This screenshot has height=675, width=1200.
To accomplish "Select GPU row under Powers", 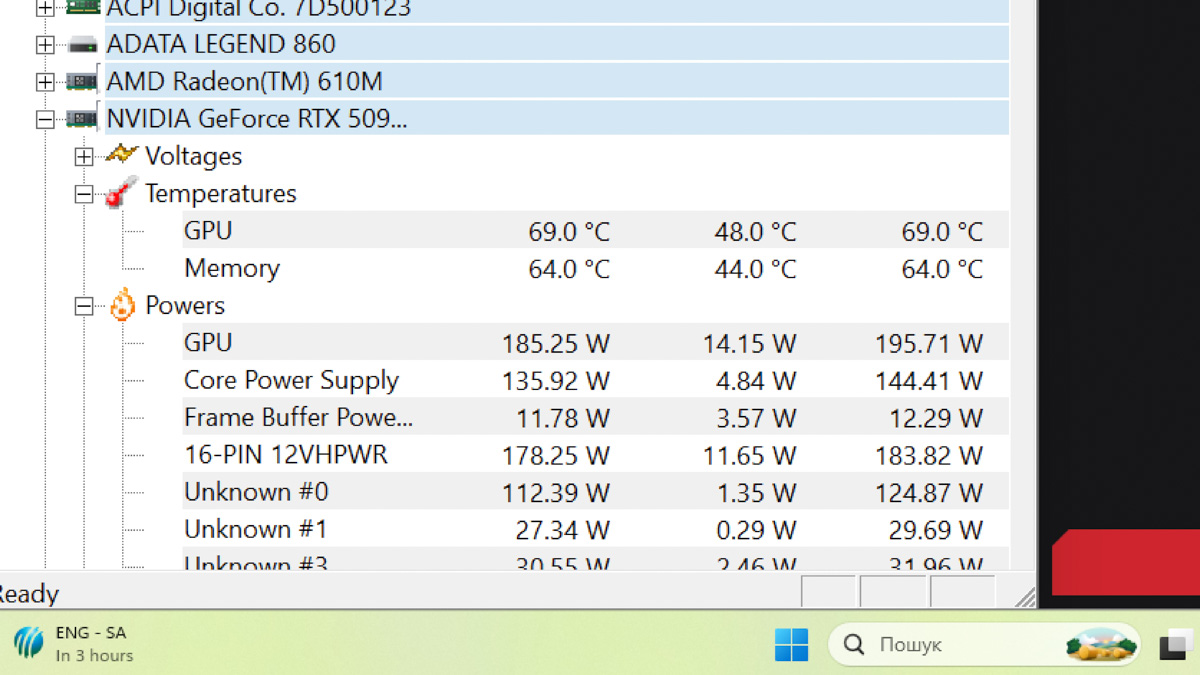I will [x=595, y=342].
